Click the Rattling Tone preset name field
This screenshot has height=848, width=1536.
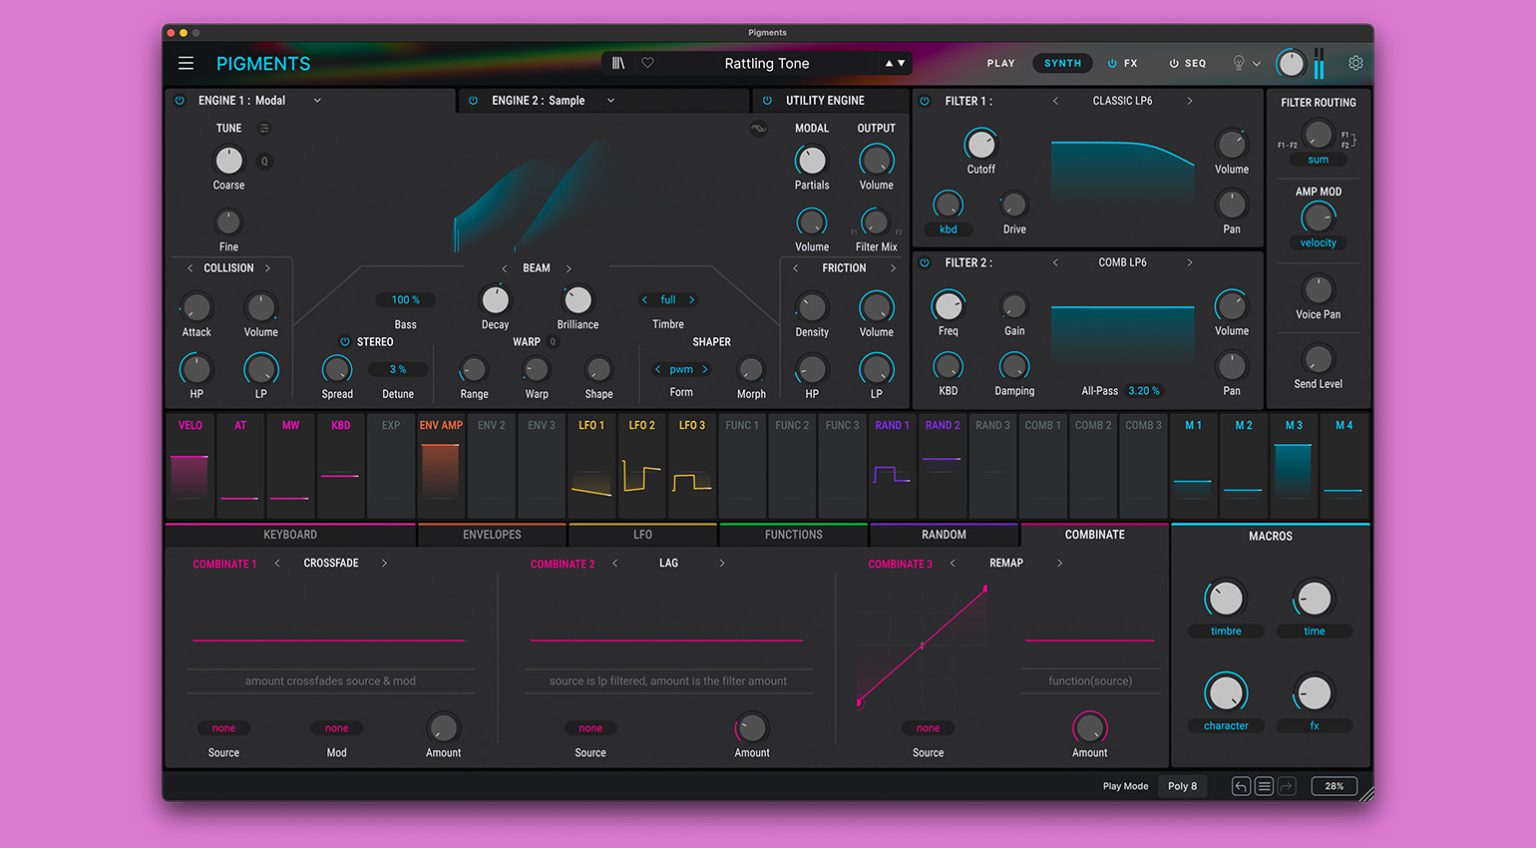click(x=766, y=62)
